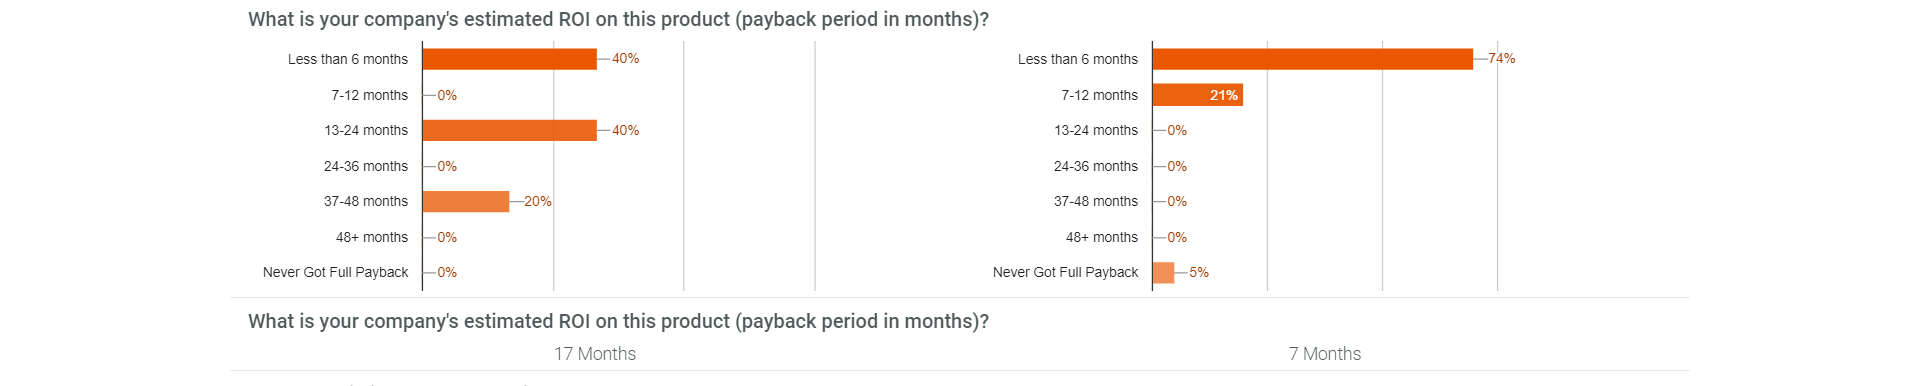Click the right chart's 74% bar

pyautogui.click(x=1313, y=59)
